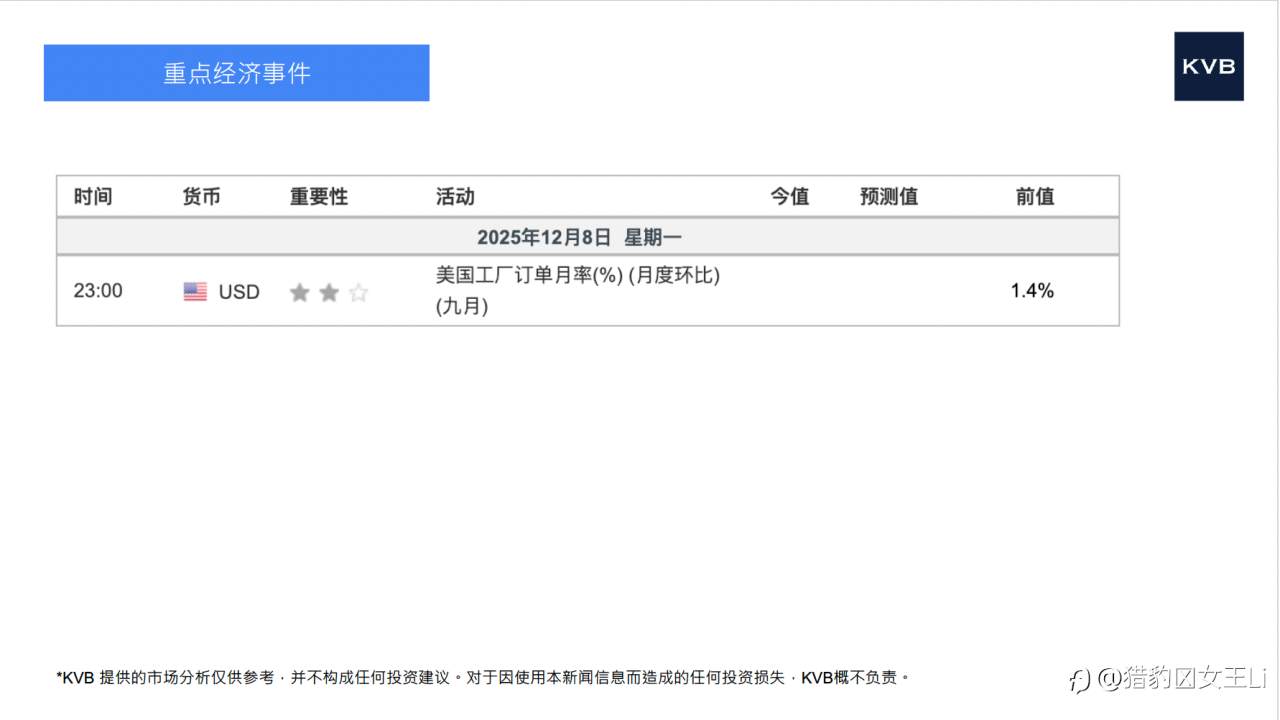Select the 23:00 time cell
Viewport: 1280px width, 720px height.
97,291
